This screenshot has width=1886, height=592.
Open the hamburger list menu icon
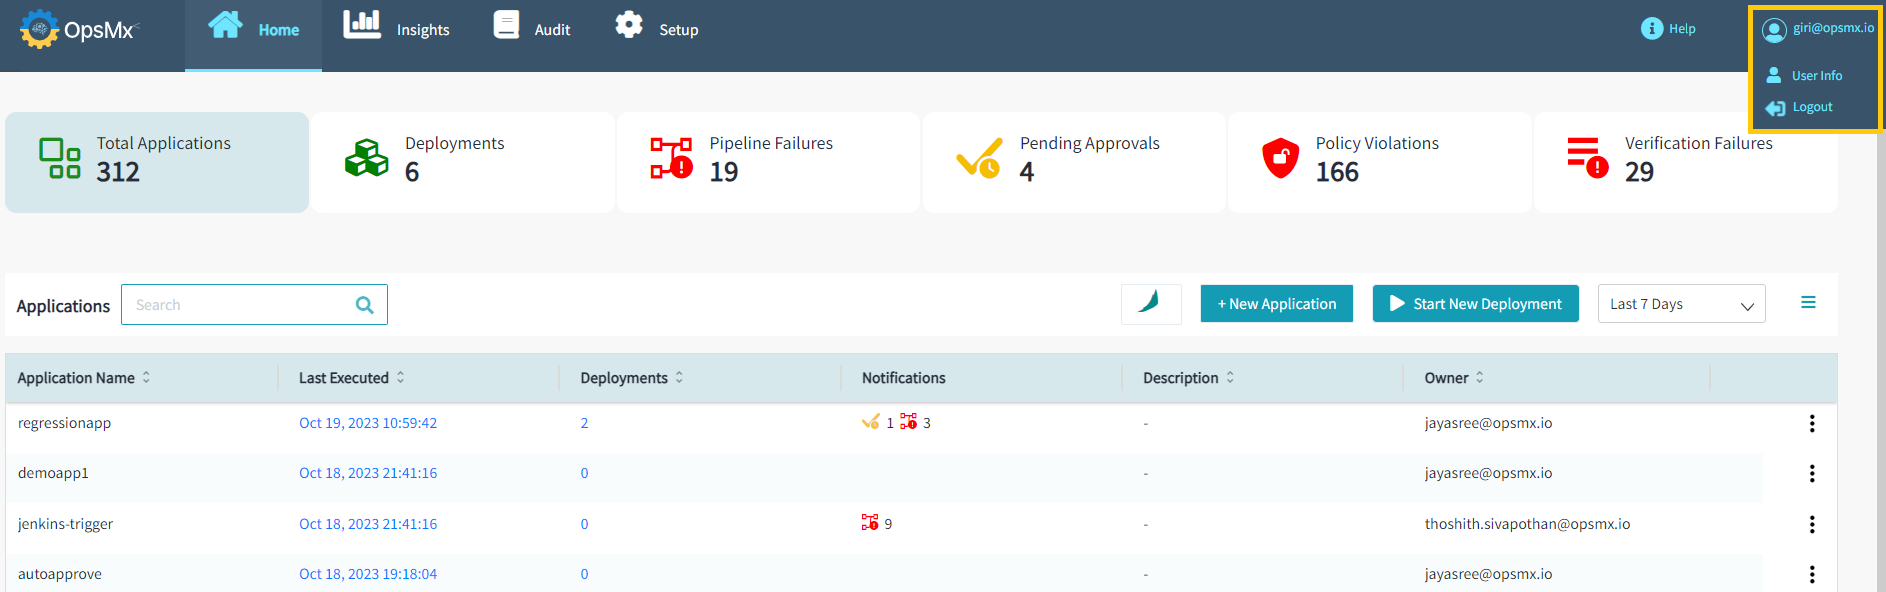pyautogui.click(x=1808, y=303)
